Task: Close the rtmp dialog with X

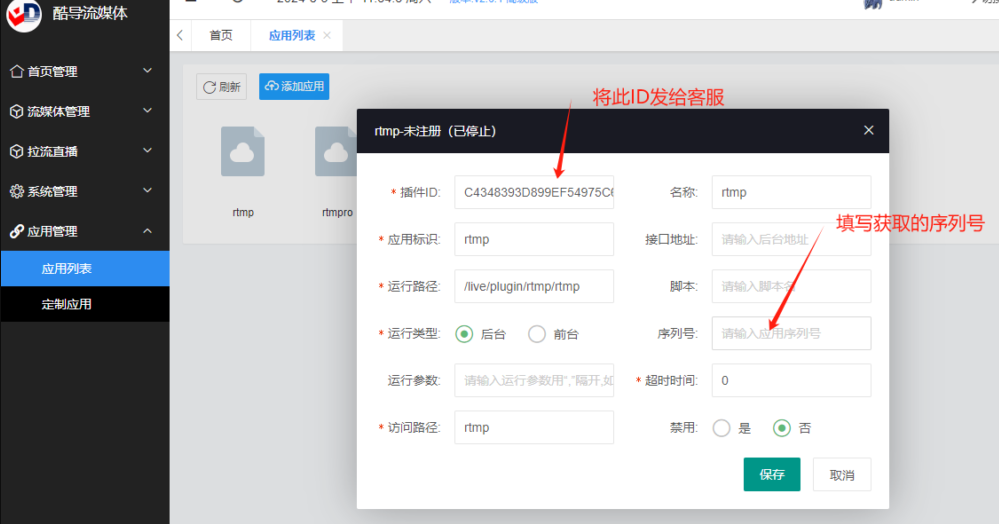Action: (x=868, y=130)
